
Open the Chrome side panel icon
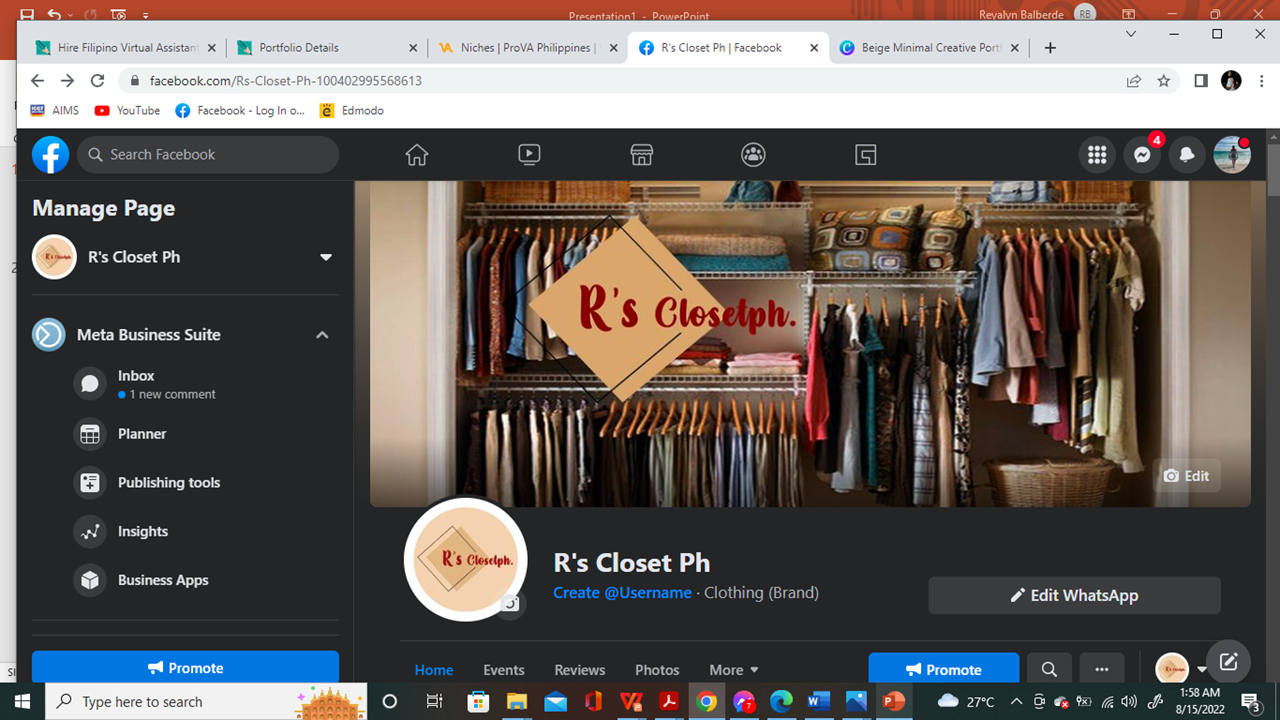pyautogui.click(x=1201, y=81)
